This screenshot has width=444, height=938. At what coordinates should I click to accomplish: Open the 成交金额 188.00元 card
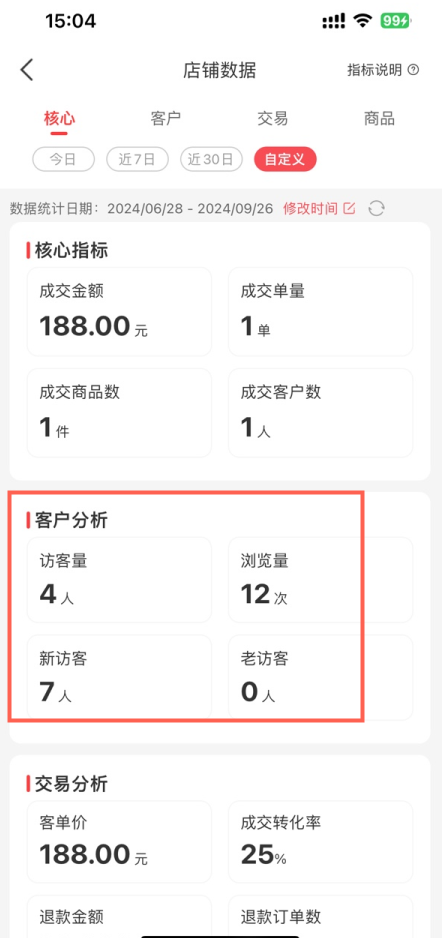pyautogui.click(x=119, y=312)
